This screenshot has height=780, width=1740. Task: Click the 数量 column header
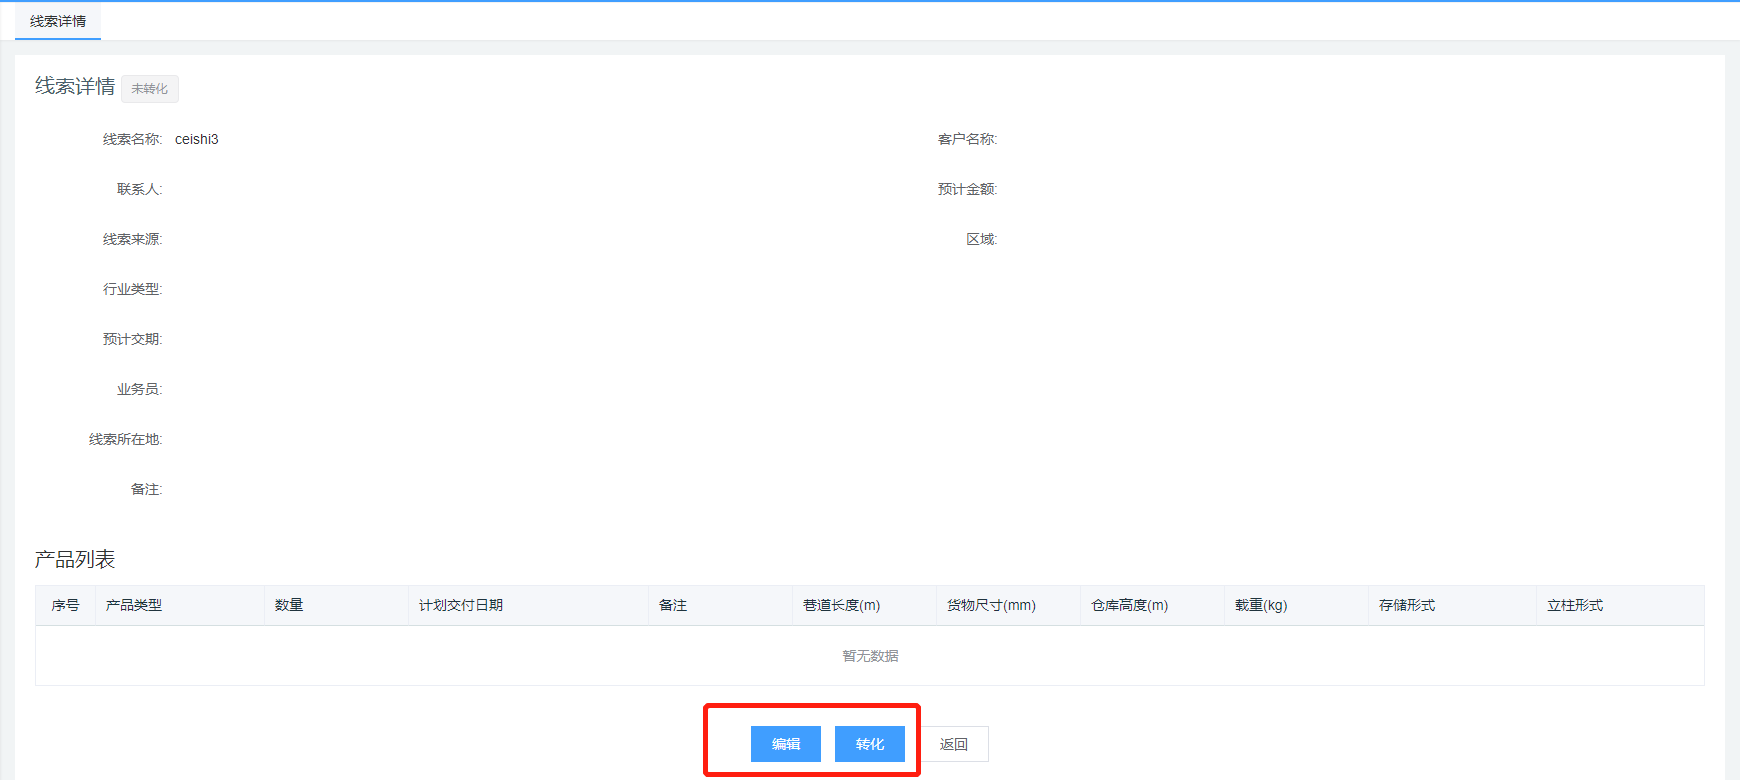click(289, 605)
